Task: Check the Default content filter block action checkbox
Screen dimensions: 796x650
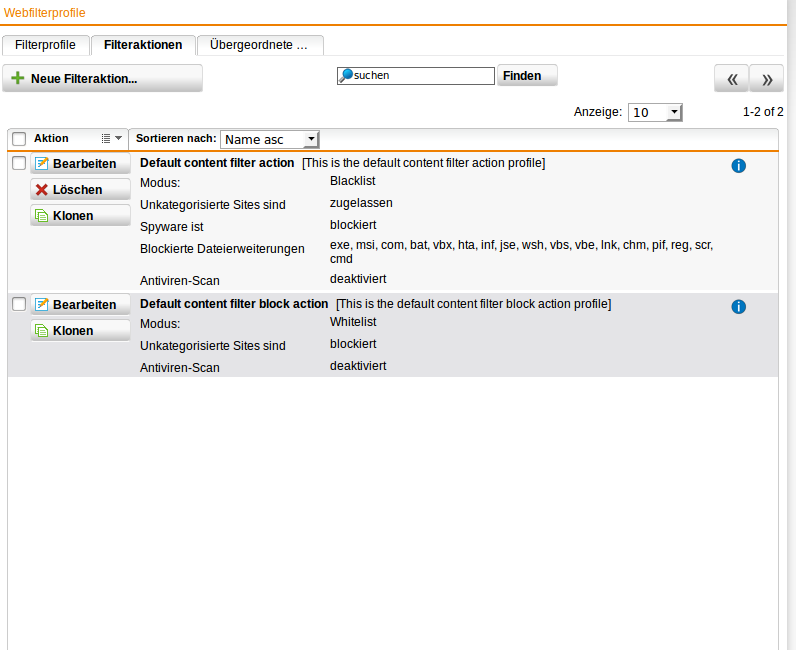Action: click(19, 304)
